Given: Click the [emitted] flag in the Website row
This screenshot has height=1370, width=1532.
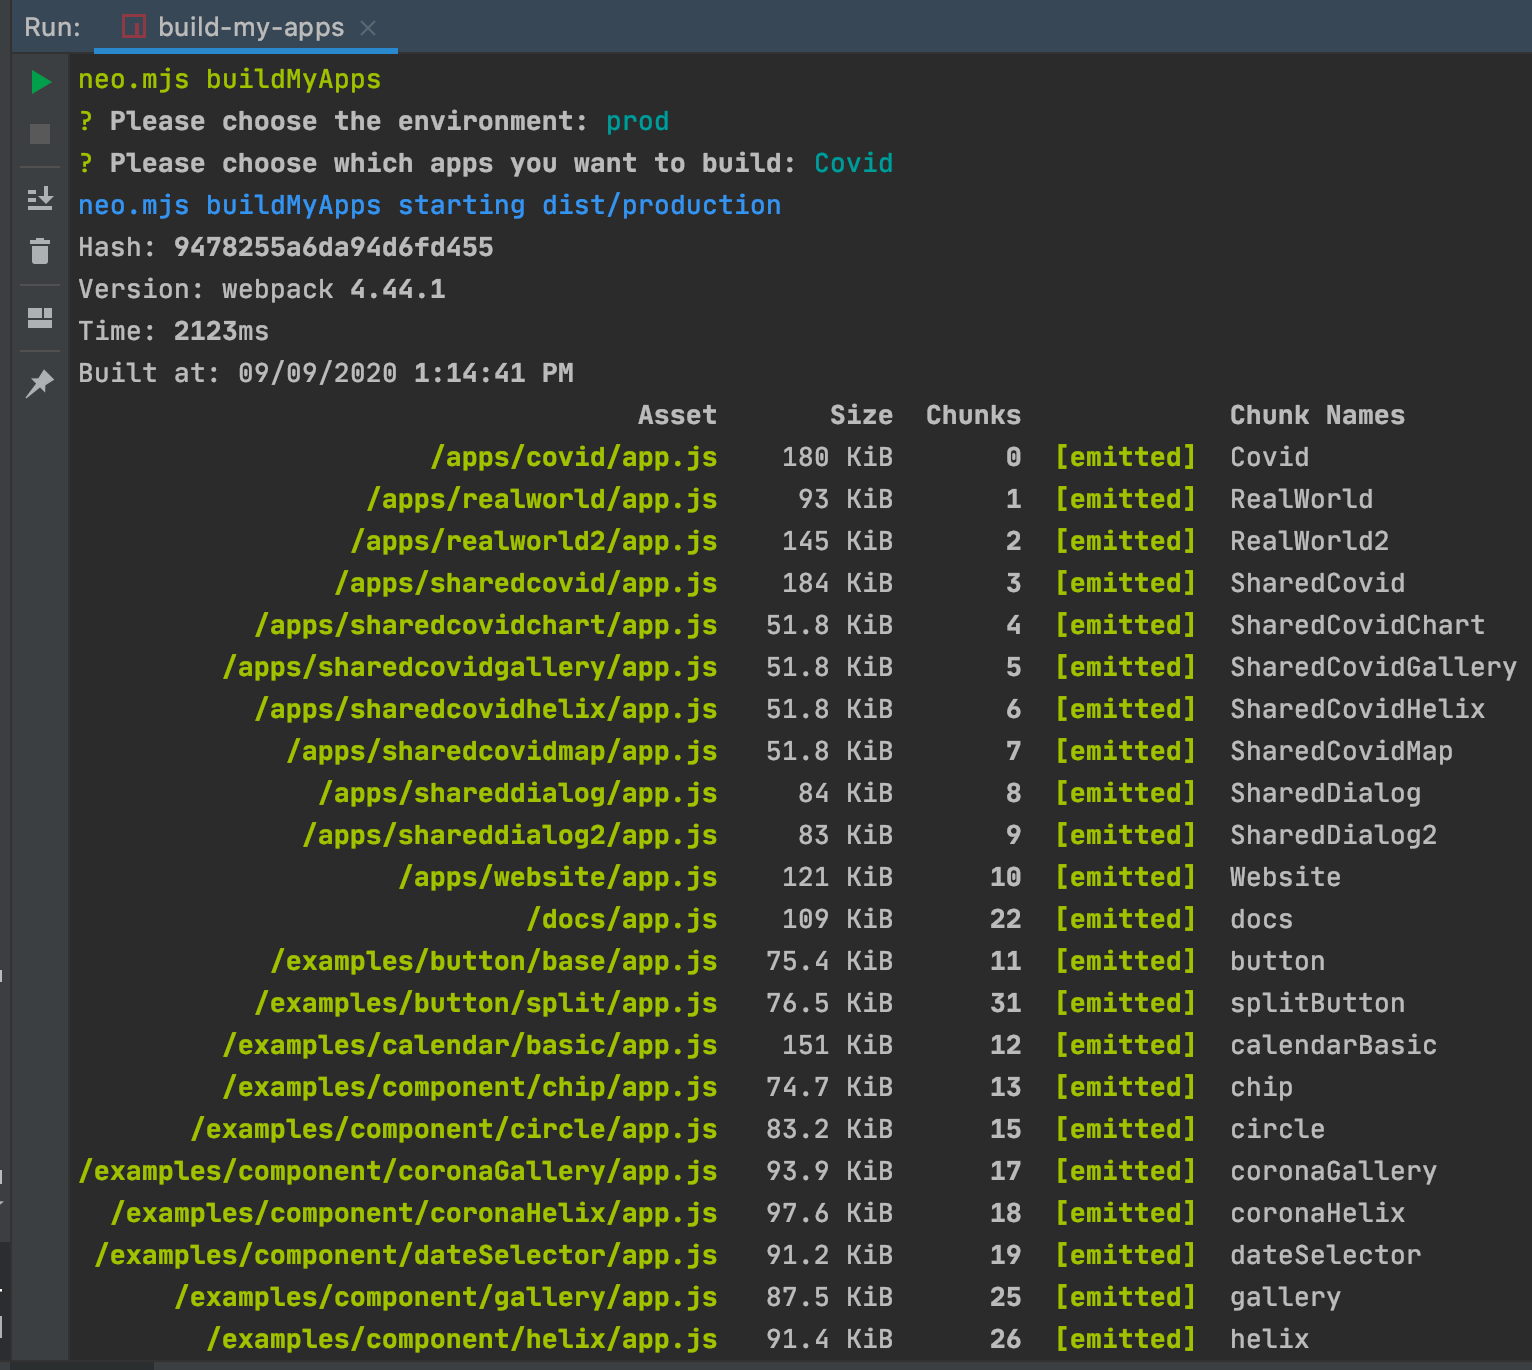Looking at the screenshot, I should pos(1126,877).
